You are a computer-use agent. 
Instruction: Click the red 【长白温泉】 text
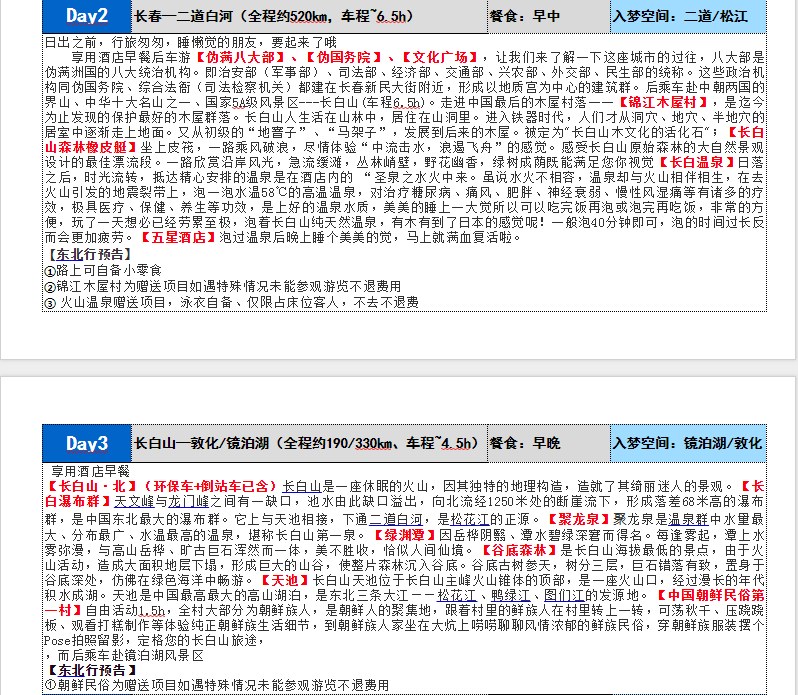pos(697,162)
